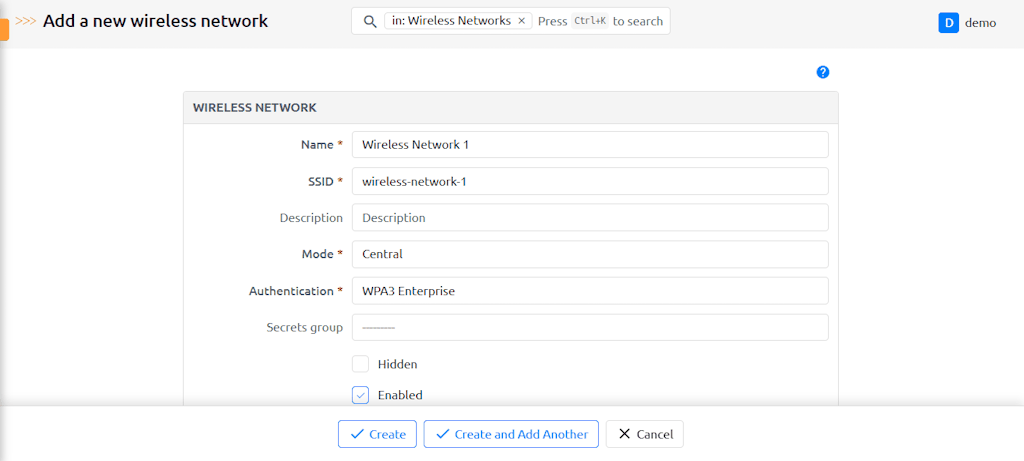Viewport: 1024px width, 461px height.
Task: Open the demo user menu
Action: [980, 22]
